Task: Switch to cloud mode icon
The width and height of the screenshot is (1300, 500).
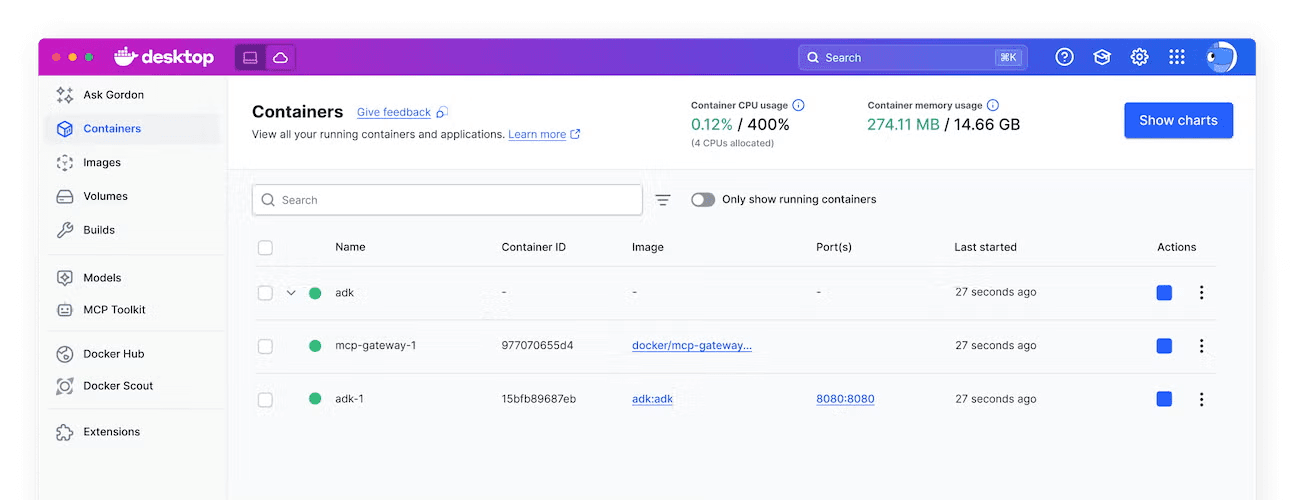Action: [281, 58]
